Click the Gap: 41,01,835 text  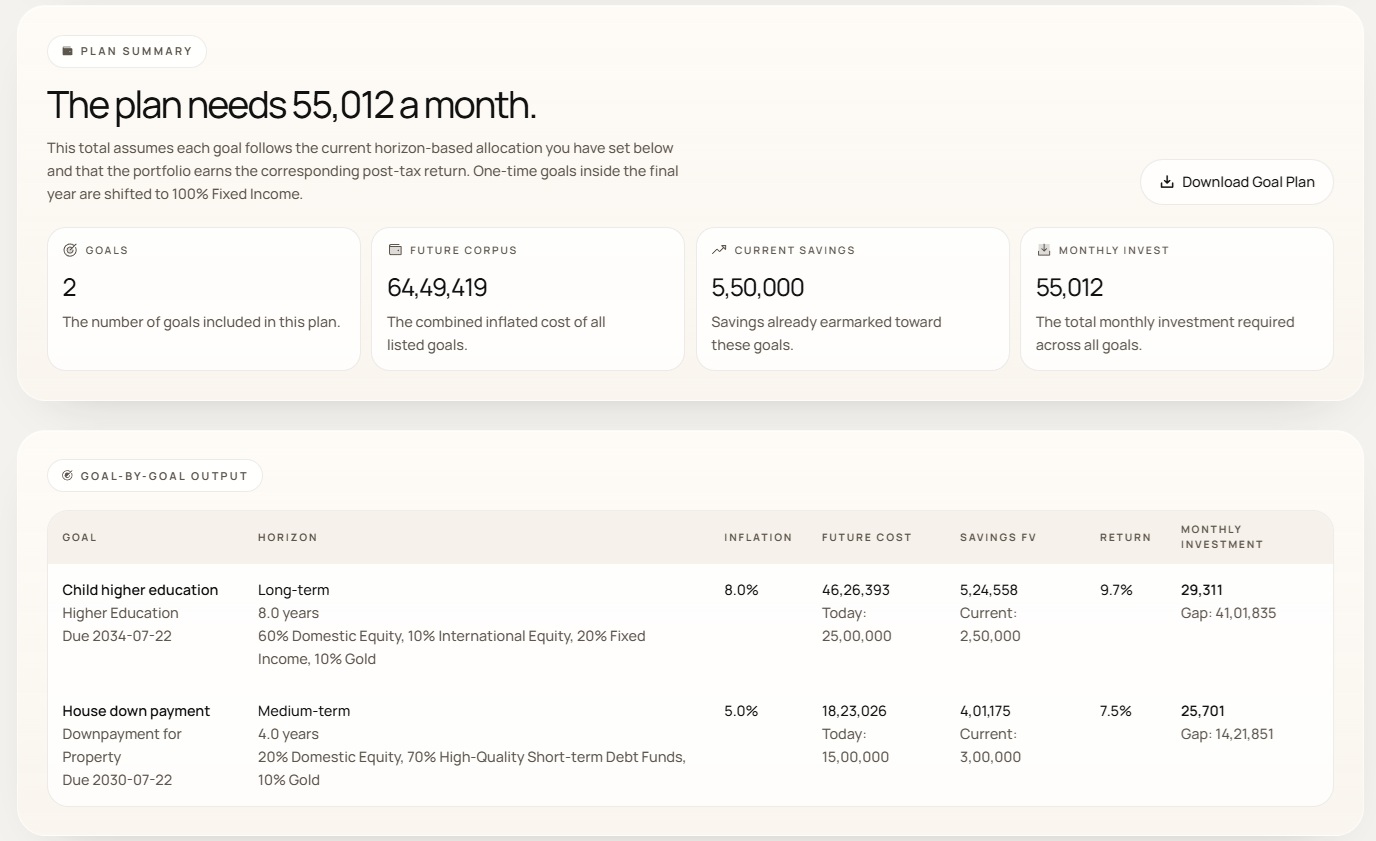coord(1229,613)
